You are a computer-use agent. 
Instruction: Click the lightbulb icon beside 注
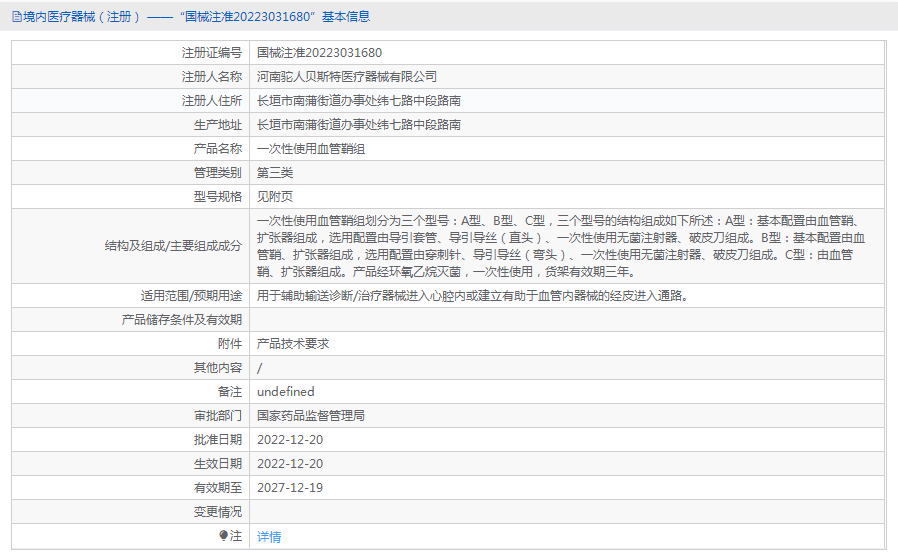(223, 535)
